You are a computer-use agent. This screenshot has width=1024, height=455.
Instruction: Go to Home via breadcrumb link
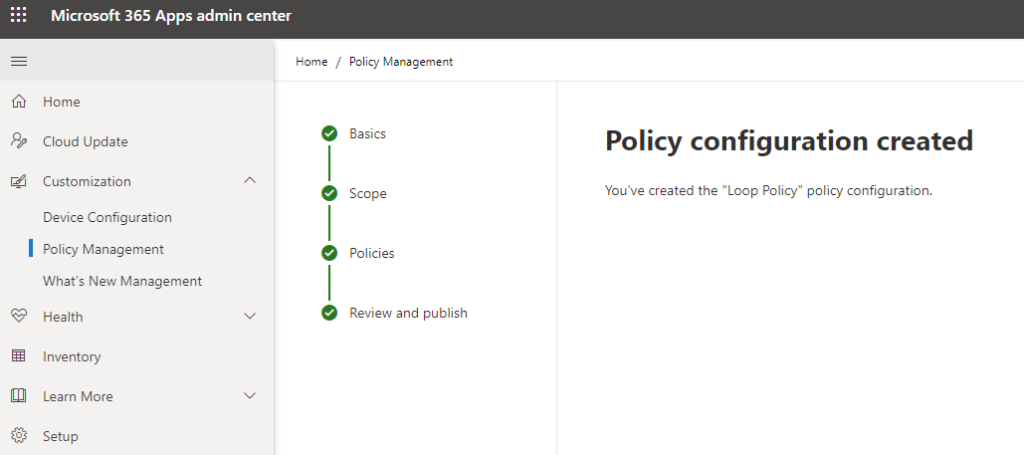point(312,62)
